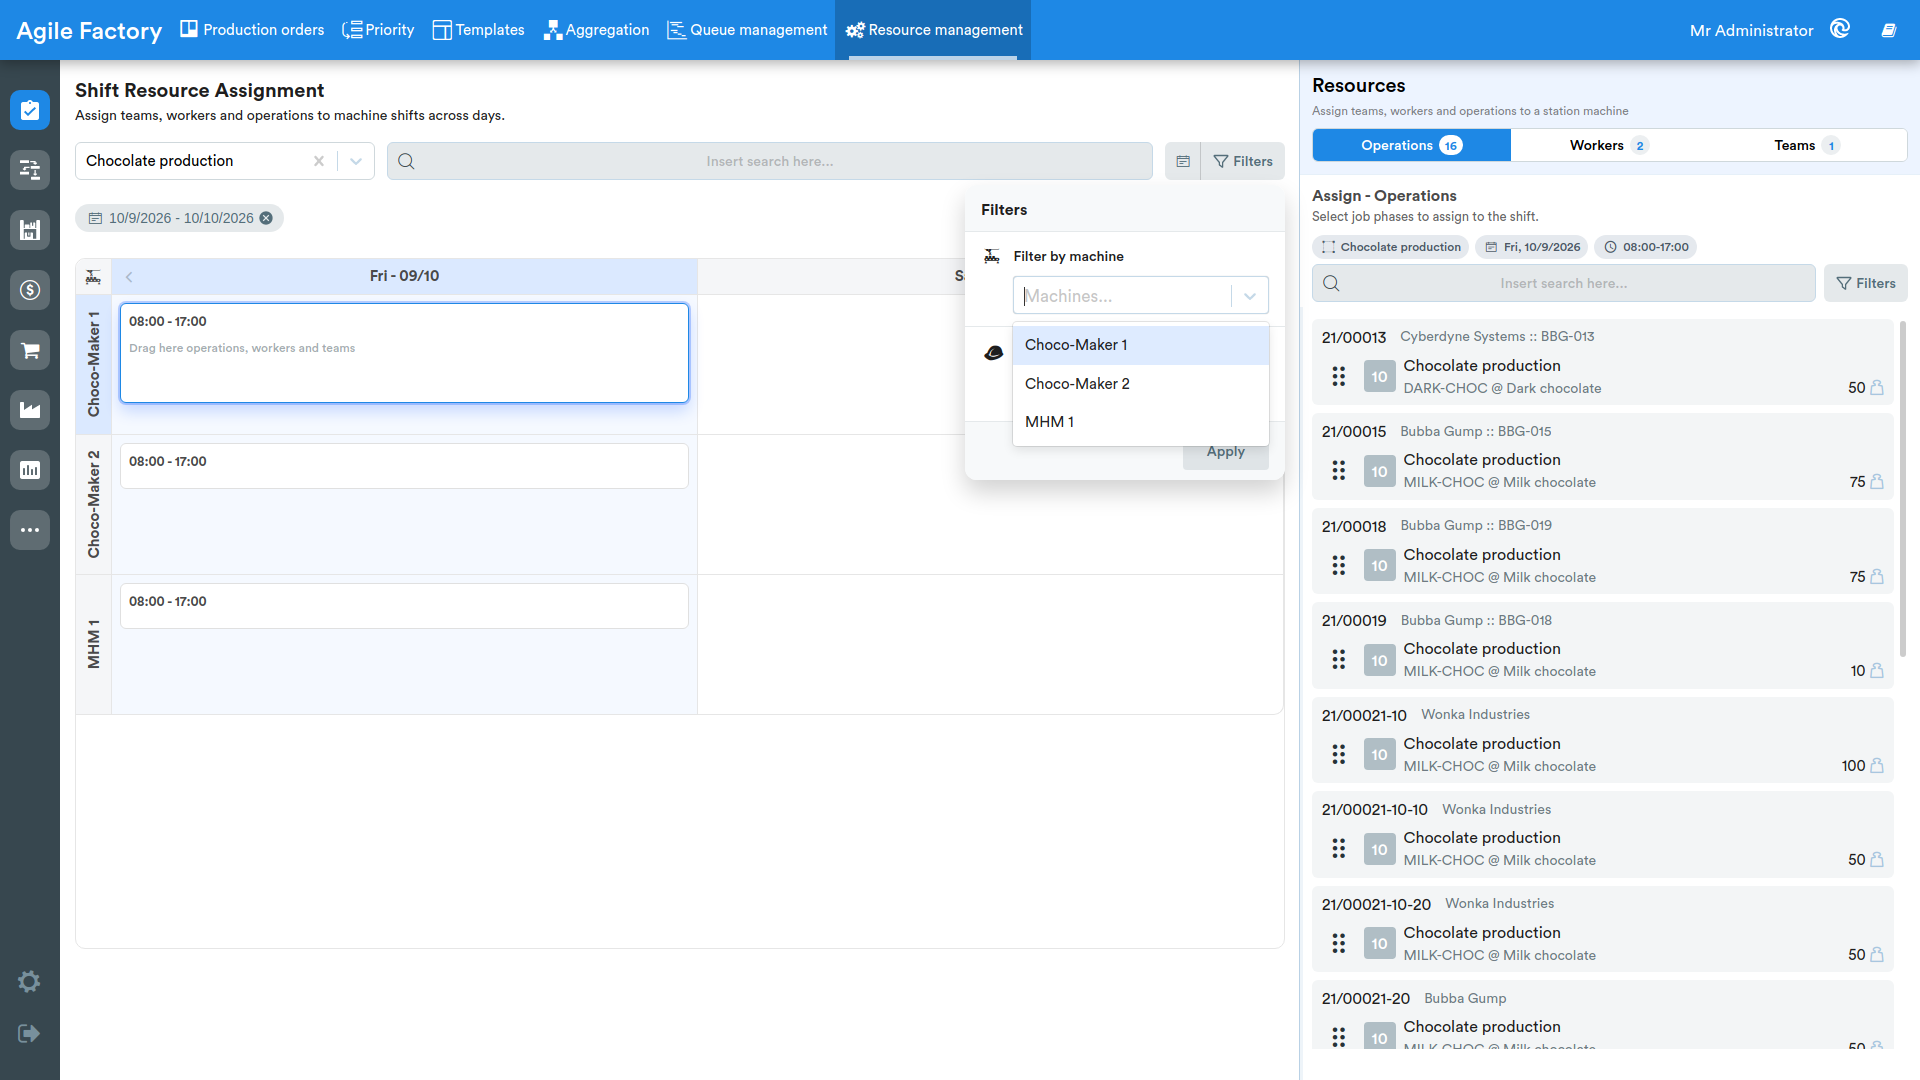The height and width of the screenshot is (1080, 1920).
Task: Open the documentation book icon
Action: click(1889, 30)
